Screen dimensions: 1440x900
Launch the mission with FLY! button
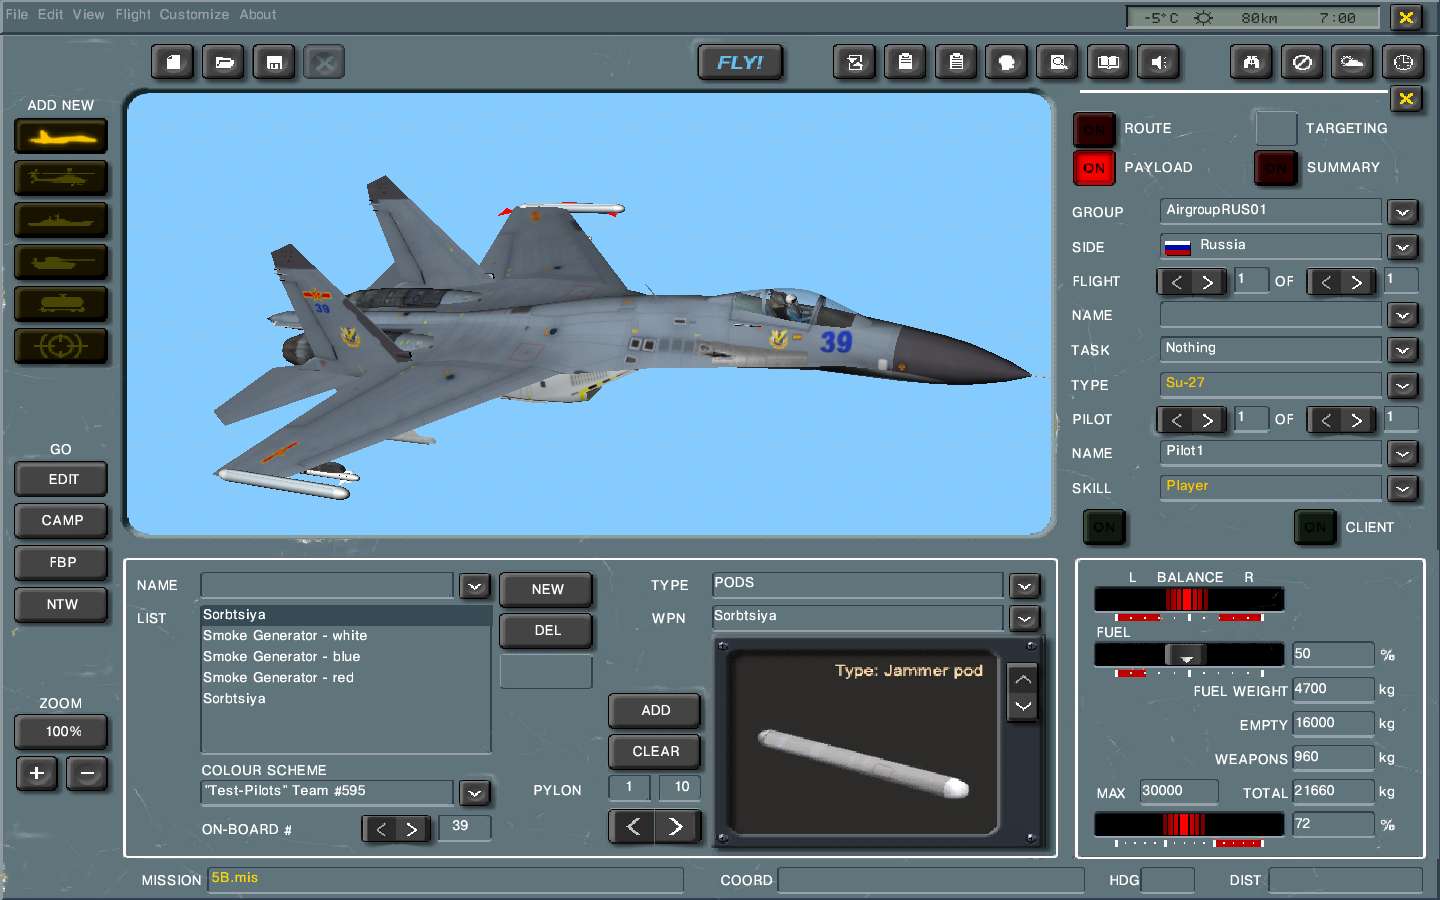[x=740, y=62]
